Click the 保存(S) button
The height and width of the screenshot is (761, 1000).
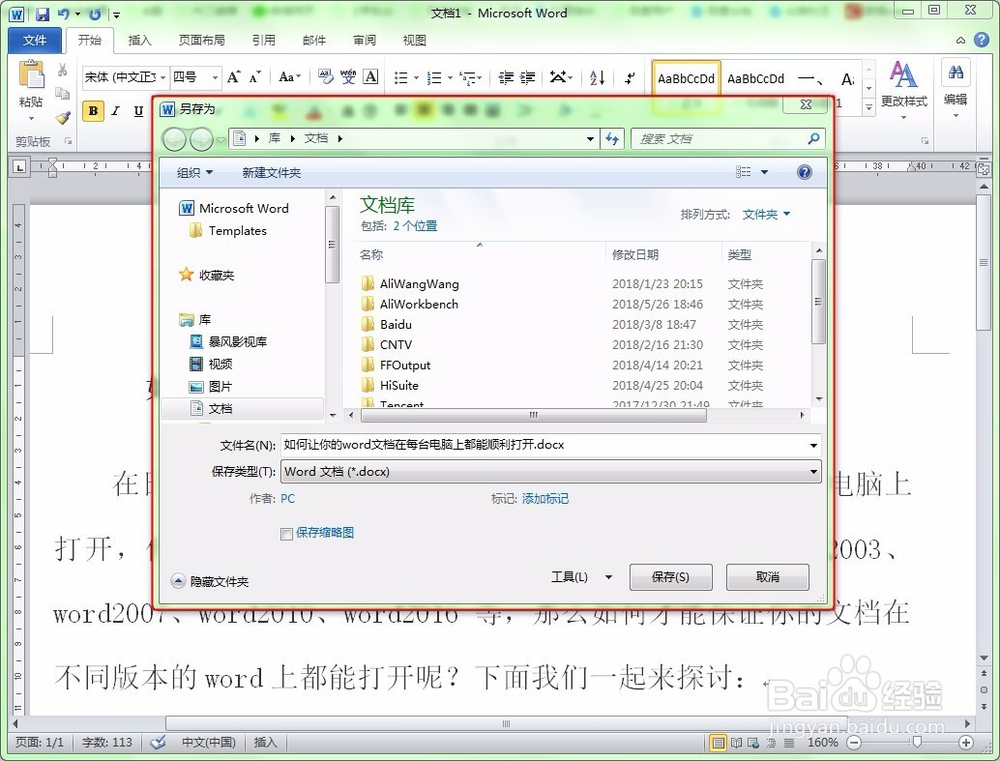click(x=670, y=577)
